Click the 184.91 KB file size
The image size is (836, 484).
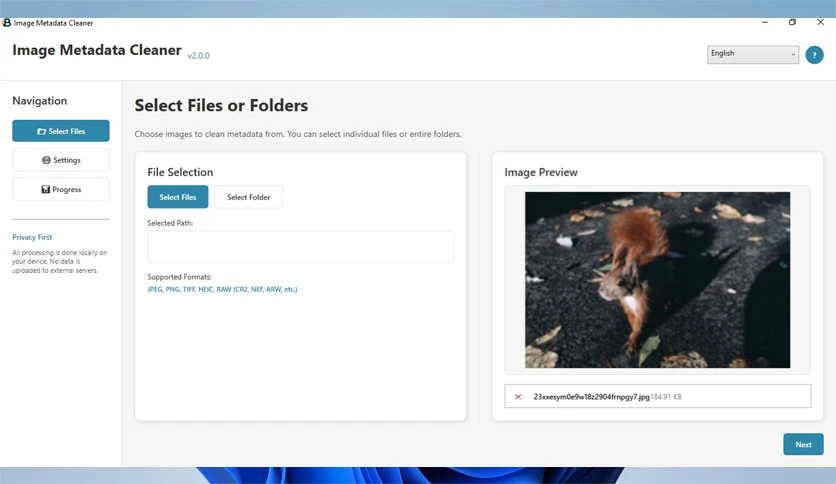coord(666,397)
